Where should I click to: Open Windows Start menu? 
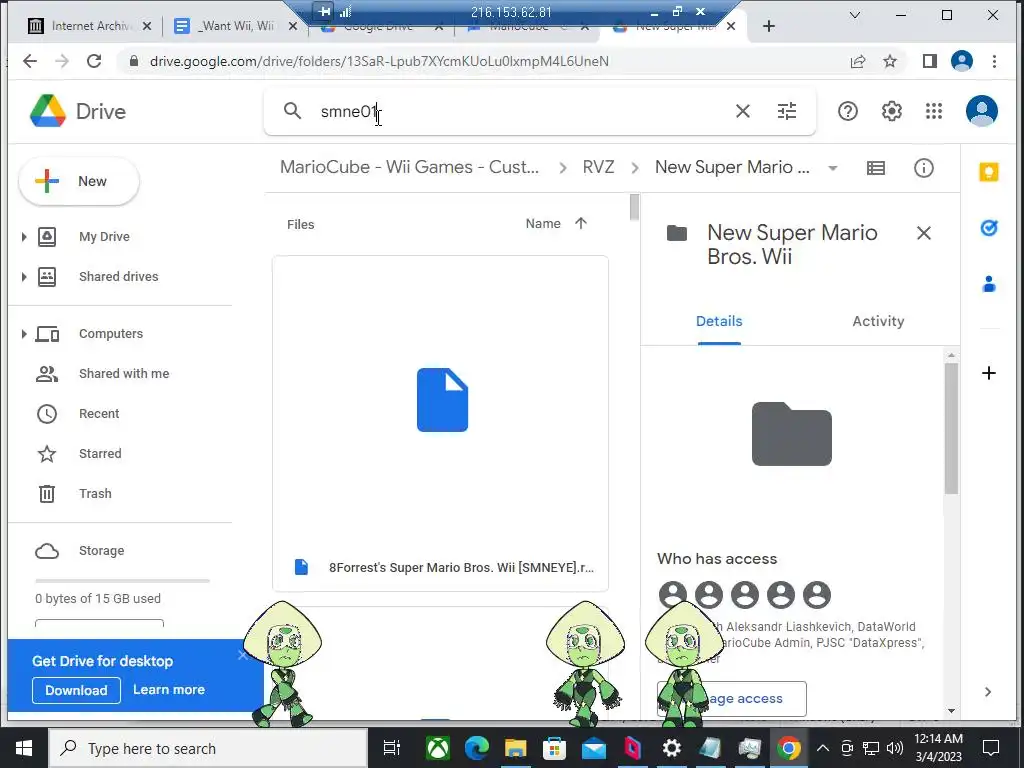pos(24,748)
